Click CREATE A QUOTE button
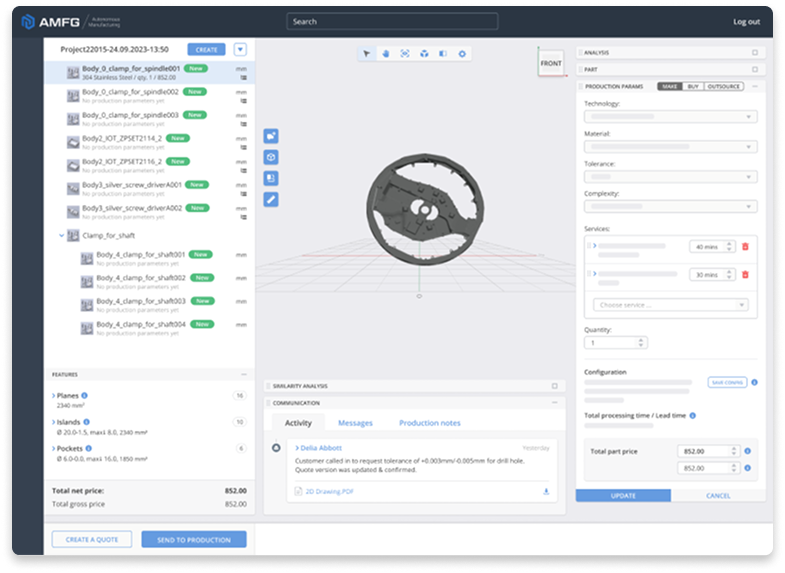The height and width of the screenshot is (573, 785). click(92, 539)
